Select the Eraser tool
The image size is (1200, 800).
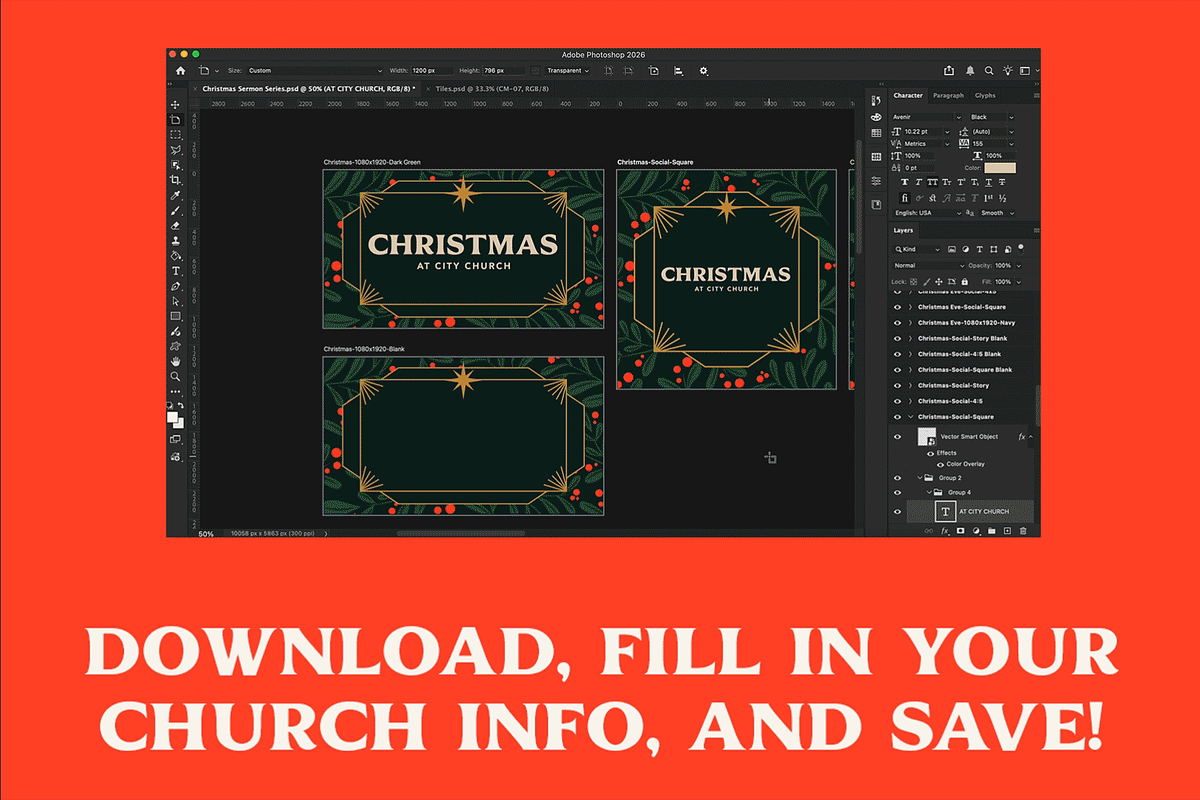click(176, 226)
